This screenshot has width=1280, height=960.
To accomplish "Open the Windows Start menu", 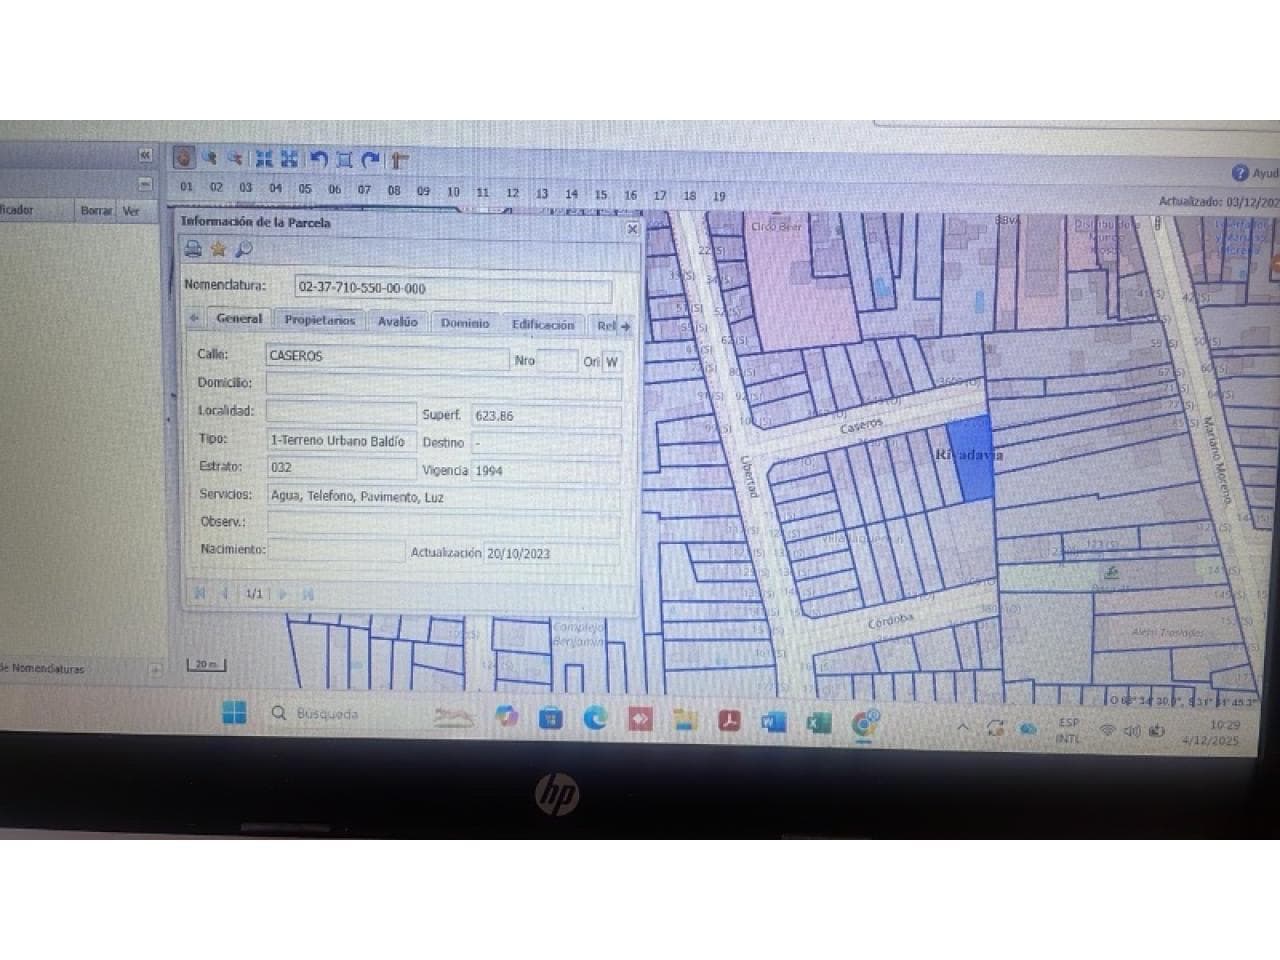I will click(234, 713).
